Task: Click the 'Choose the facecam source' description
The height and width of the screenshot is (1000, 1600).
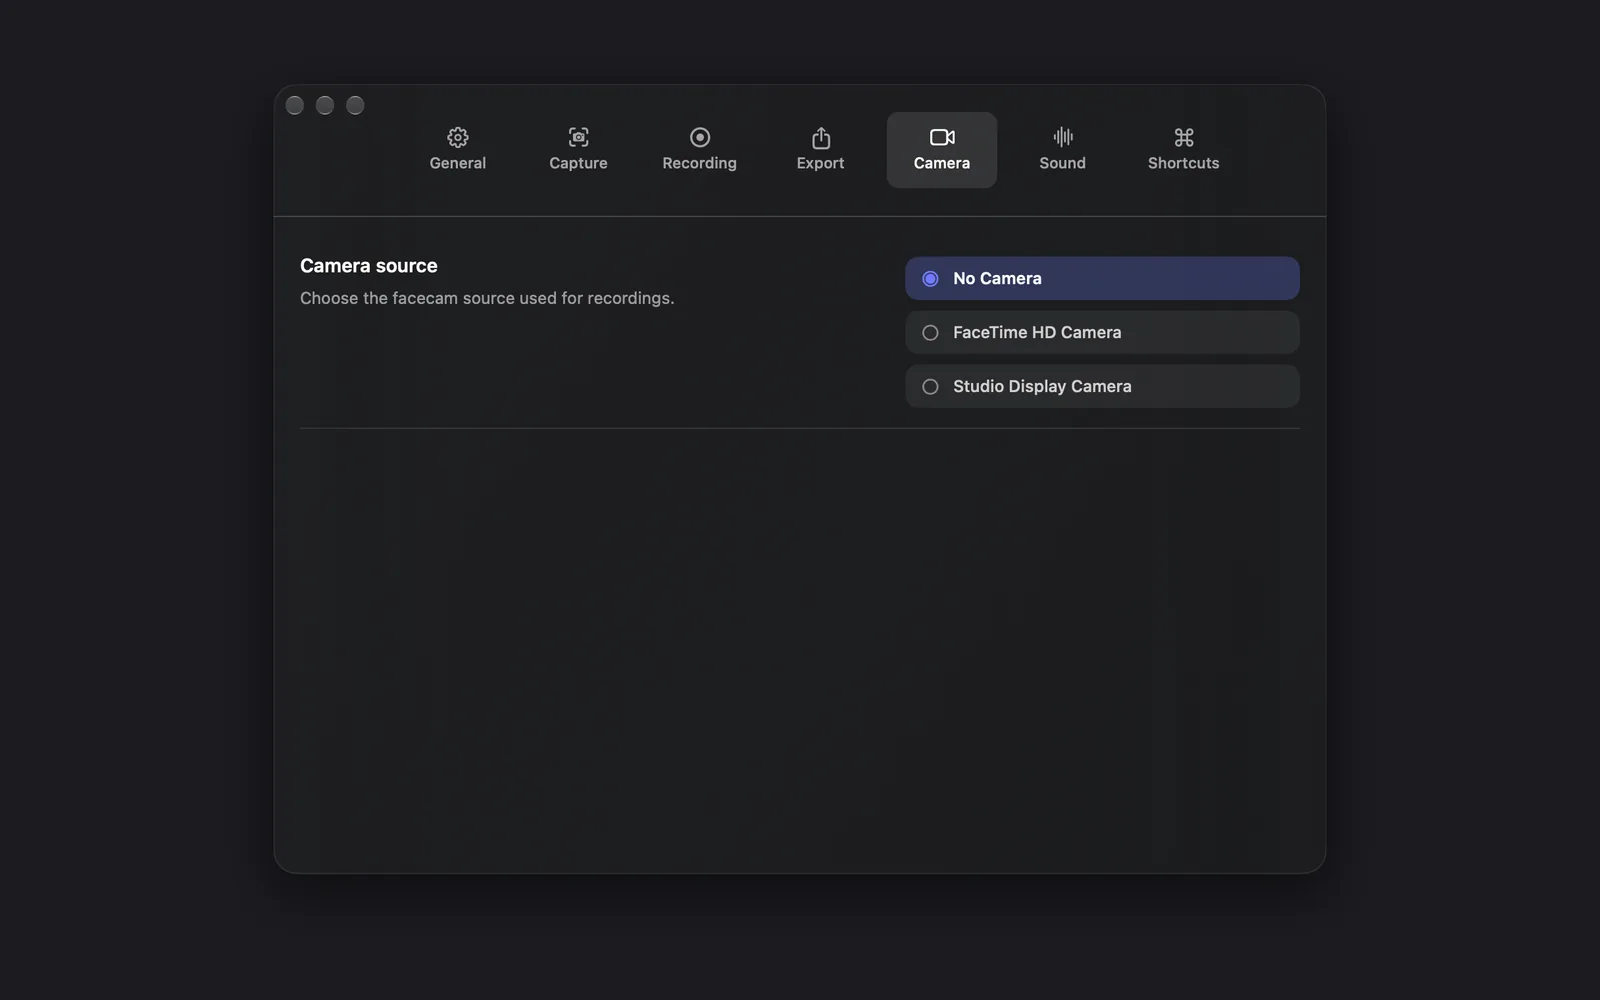Action: (x=487, y=298)
